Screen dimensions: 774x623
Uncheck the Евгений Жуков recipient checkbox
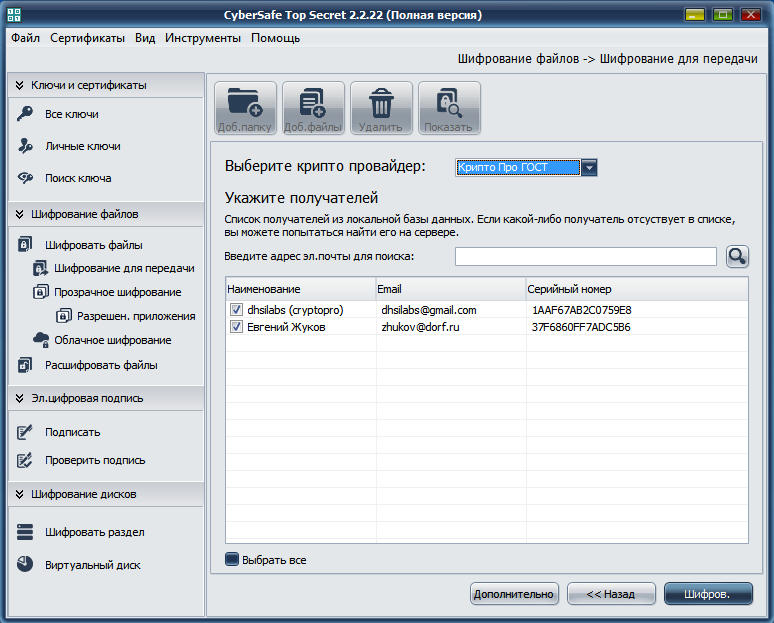click(x=236, y=327)
